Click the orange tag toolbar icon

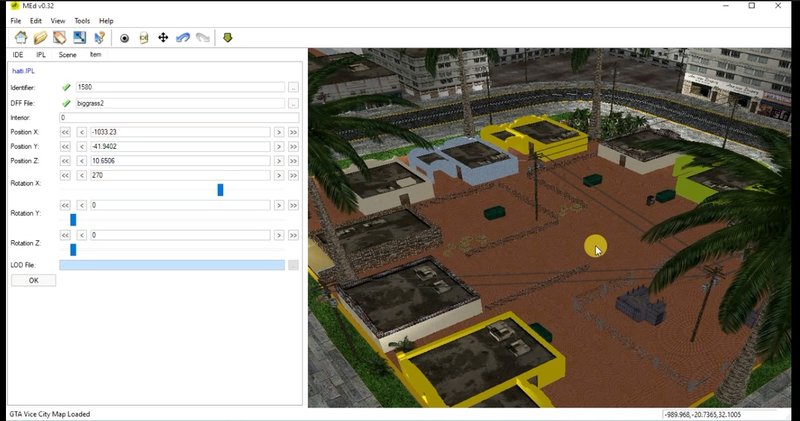click(x=60, y=37)
